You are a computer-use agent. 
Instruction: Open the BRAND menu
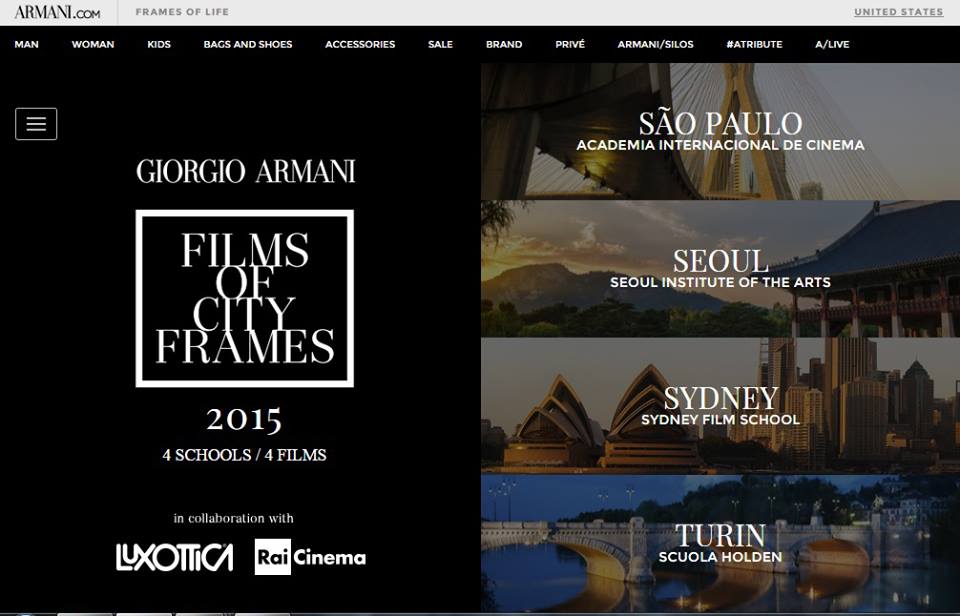(504, 44)
